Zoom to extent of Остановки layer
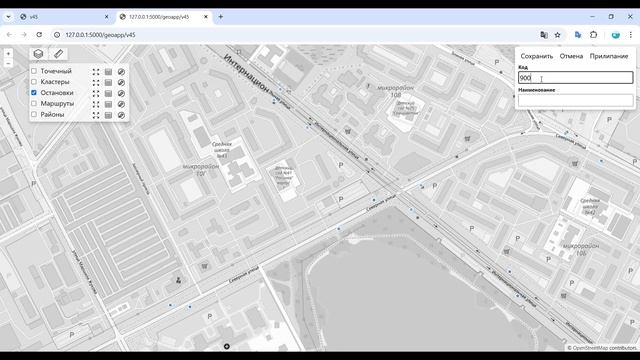Screen dimensions: 640x360 point(96,93)
